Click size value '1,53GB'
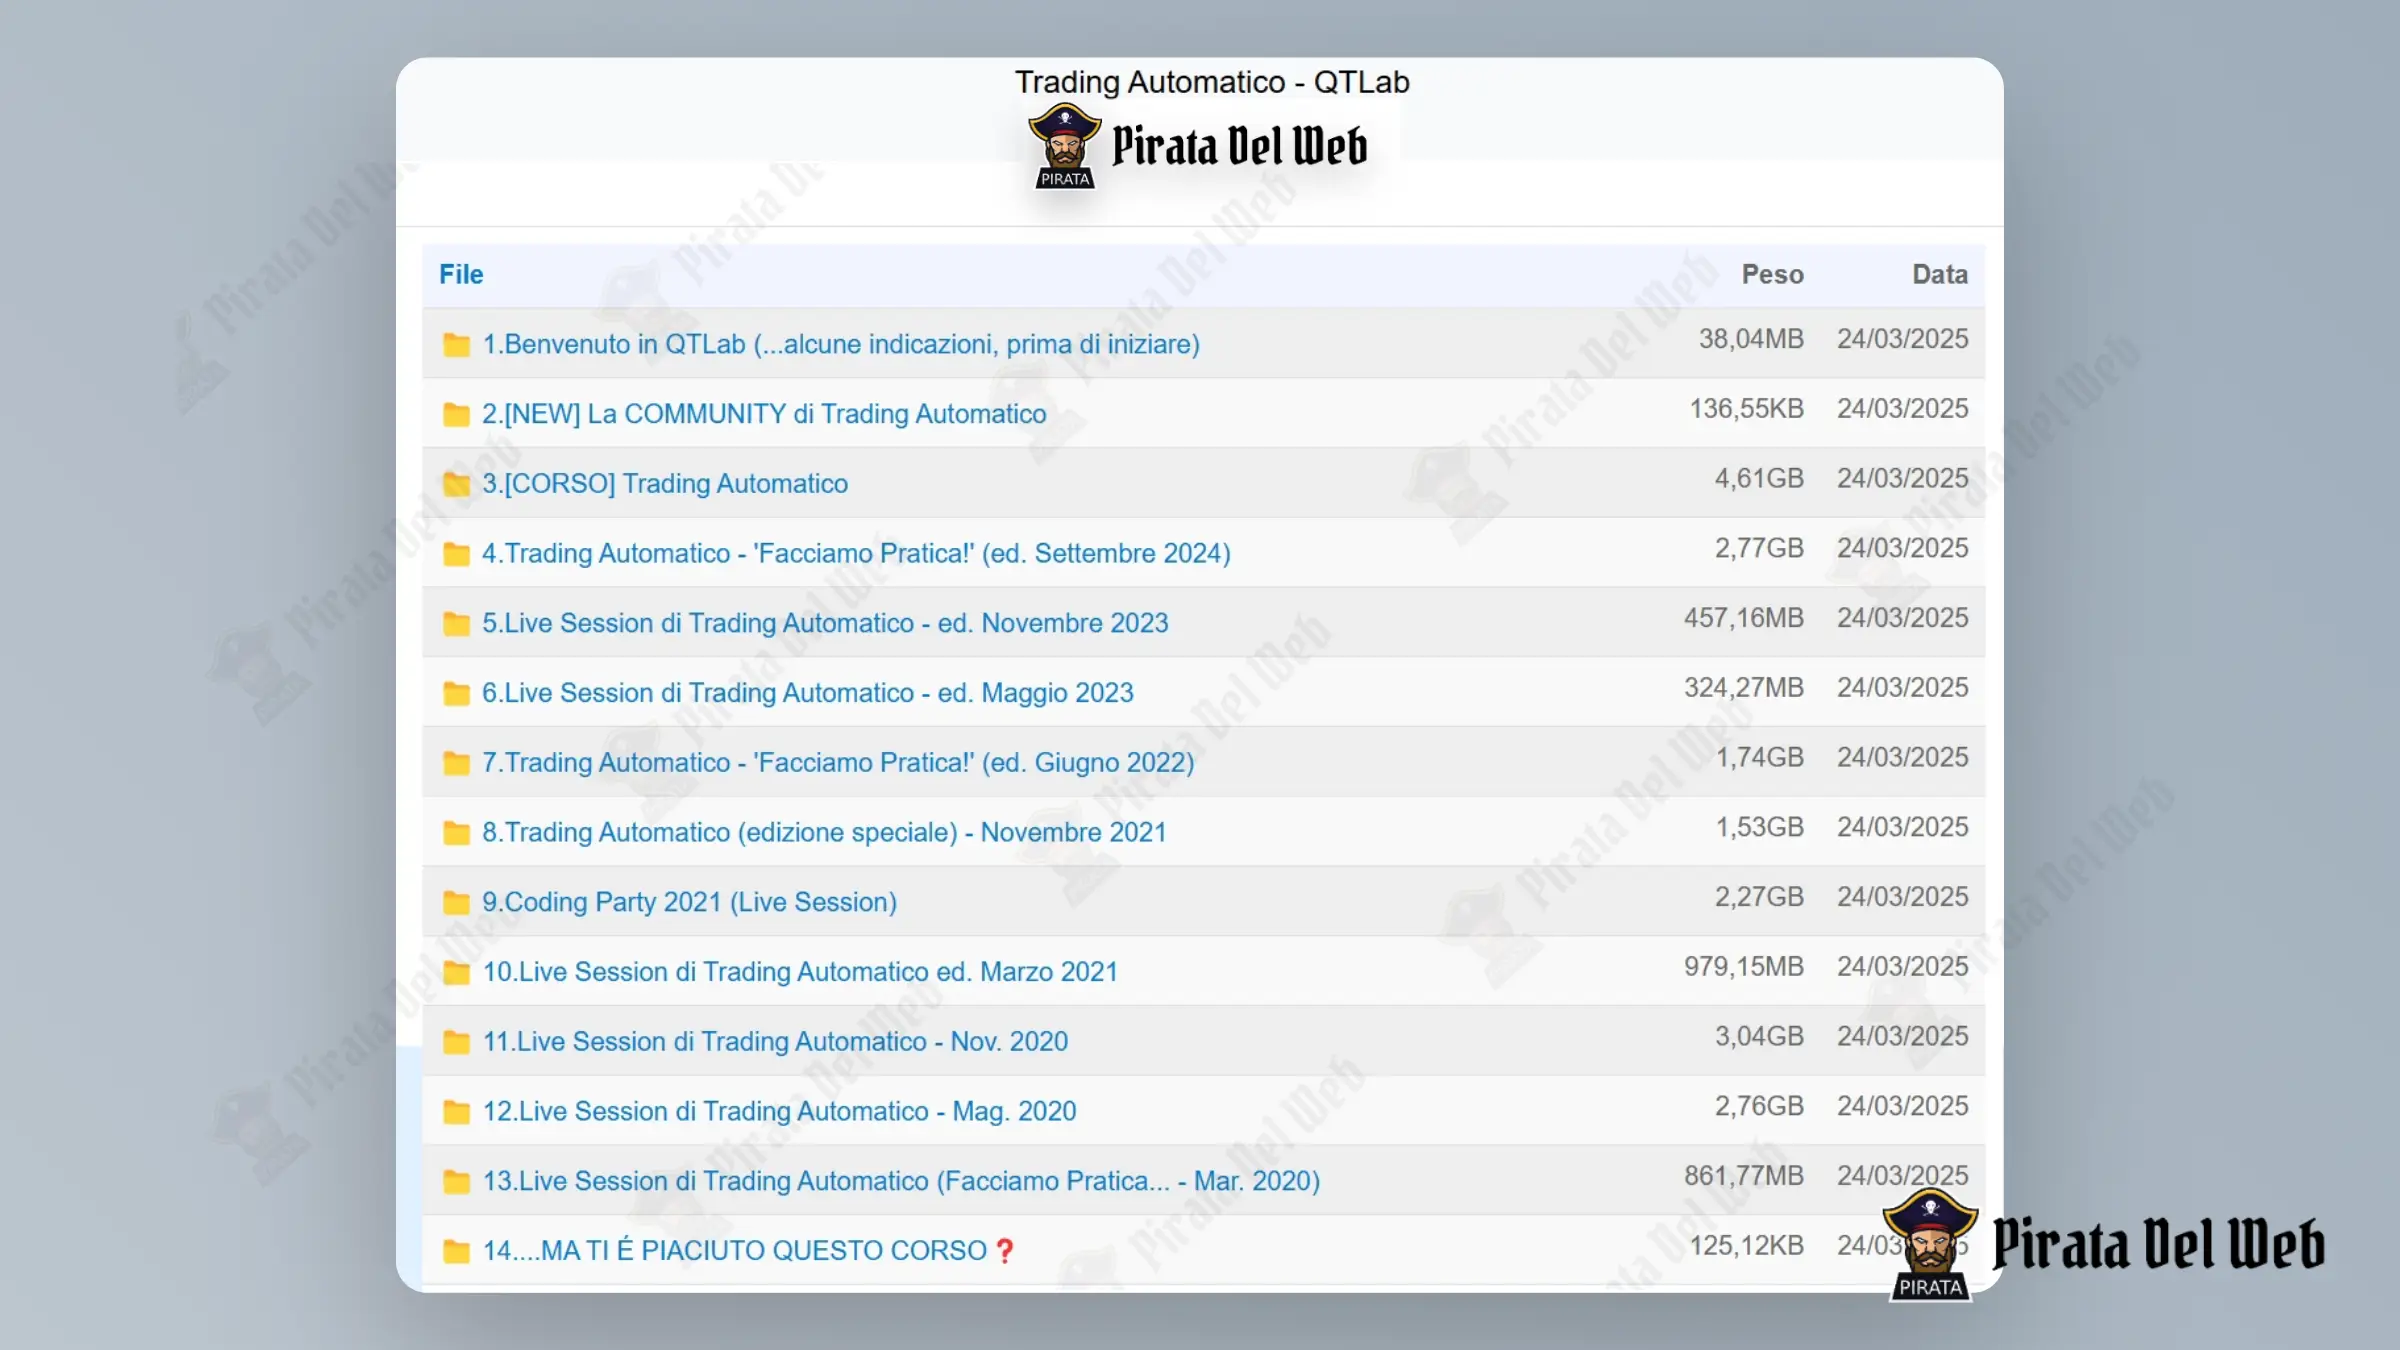2400x1350 pixels. point(1759,827)
